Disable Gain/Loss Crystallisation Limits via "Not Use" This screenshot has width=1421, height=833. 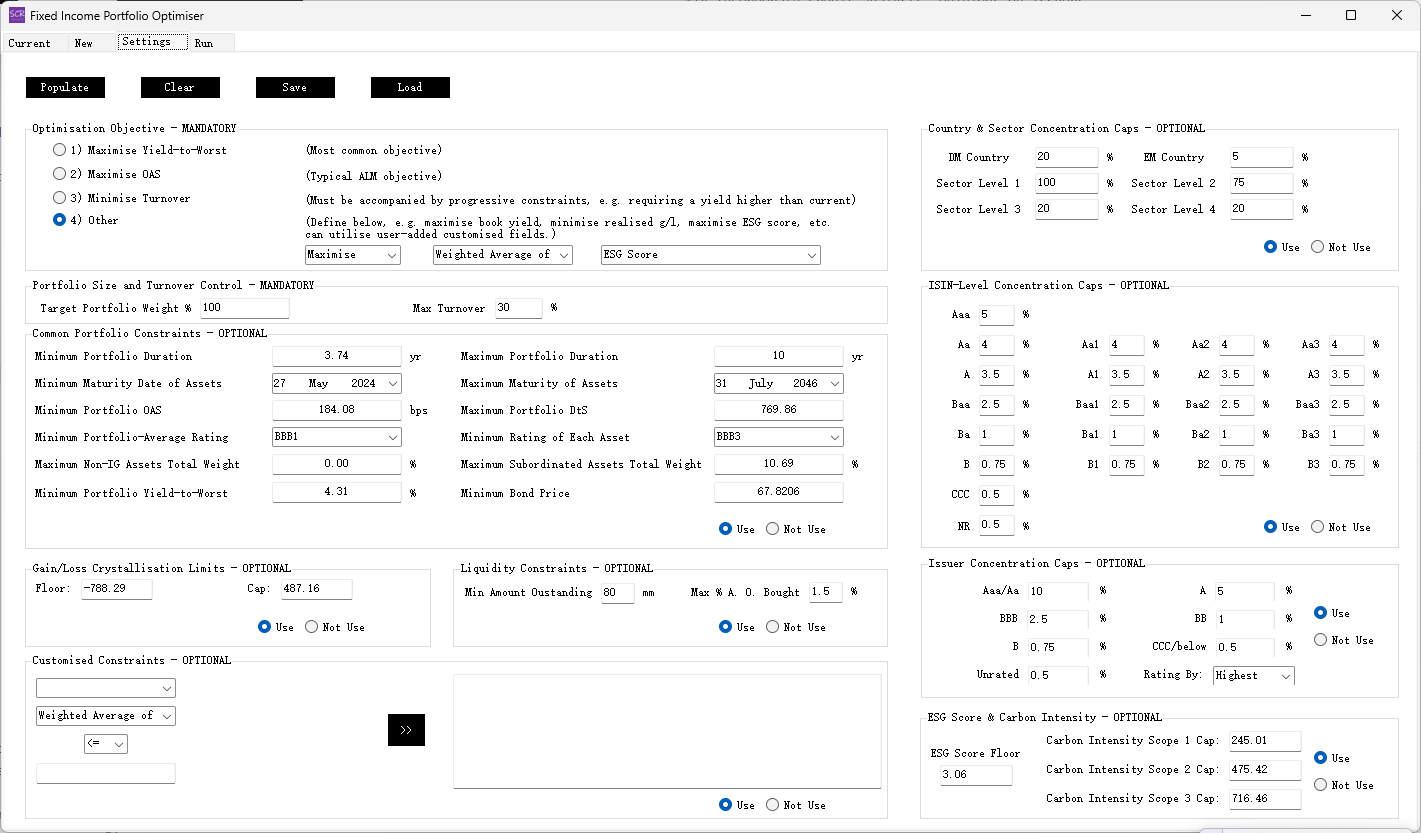coord(310,626)
